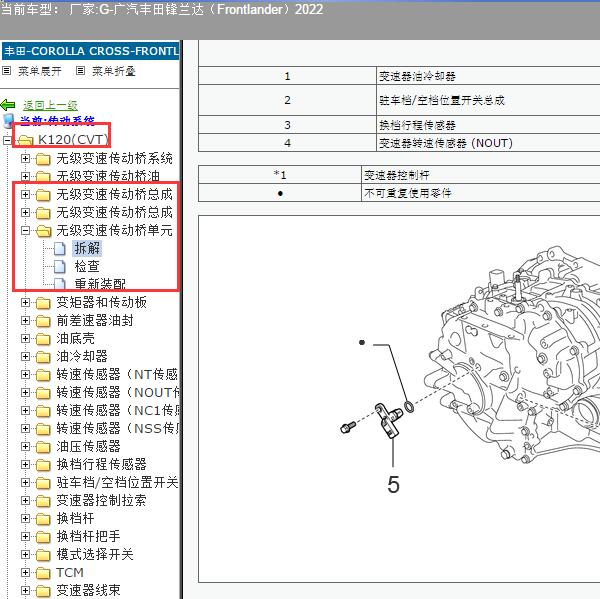
Task: Click the 油压传感器 folder icon
Action: click(x=43, y=447)
